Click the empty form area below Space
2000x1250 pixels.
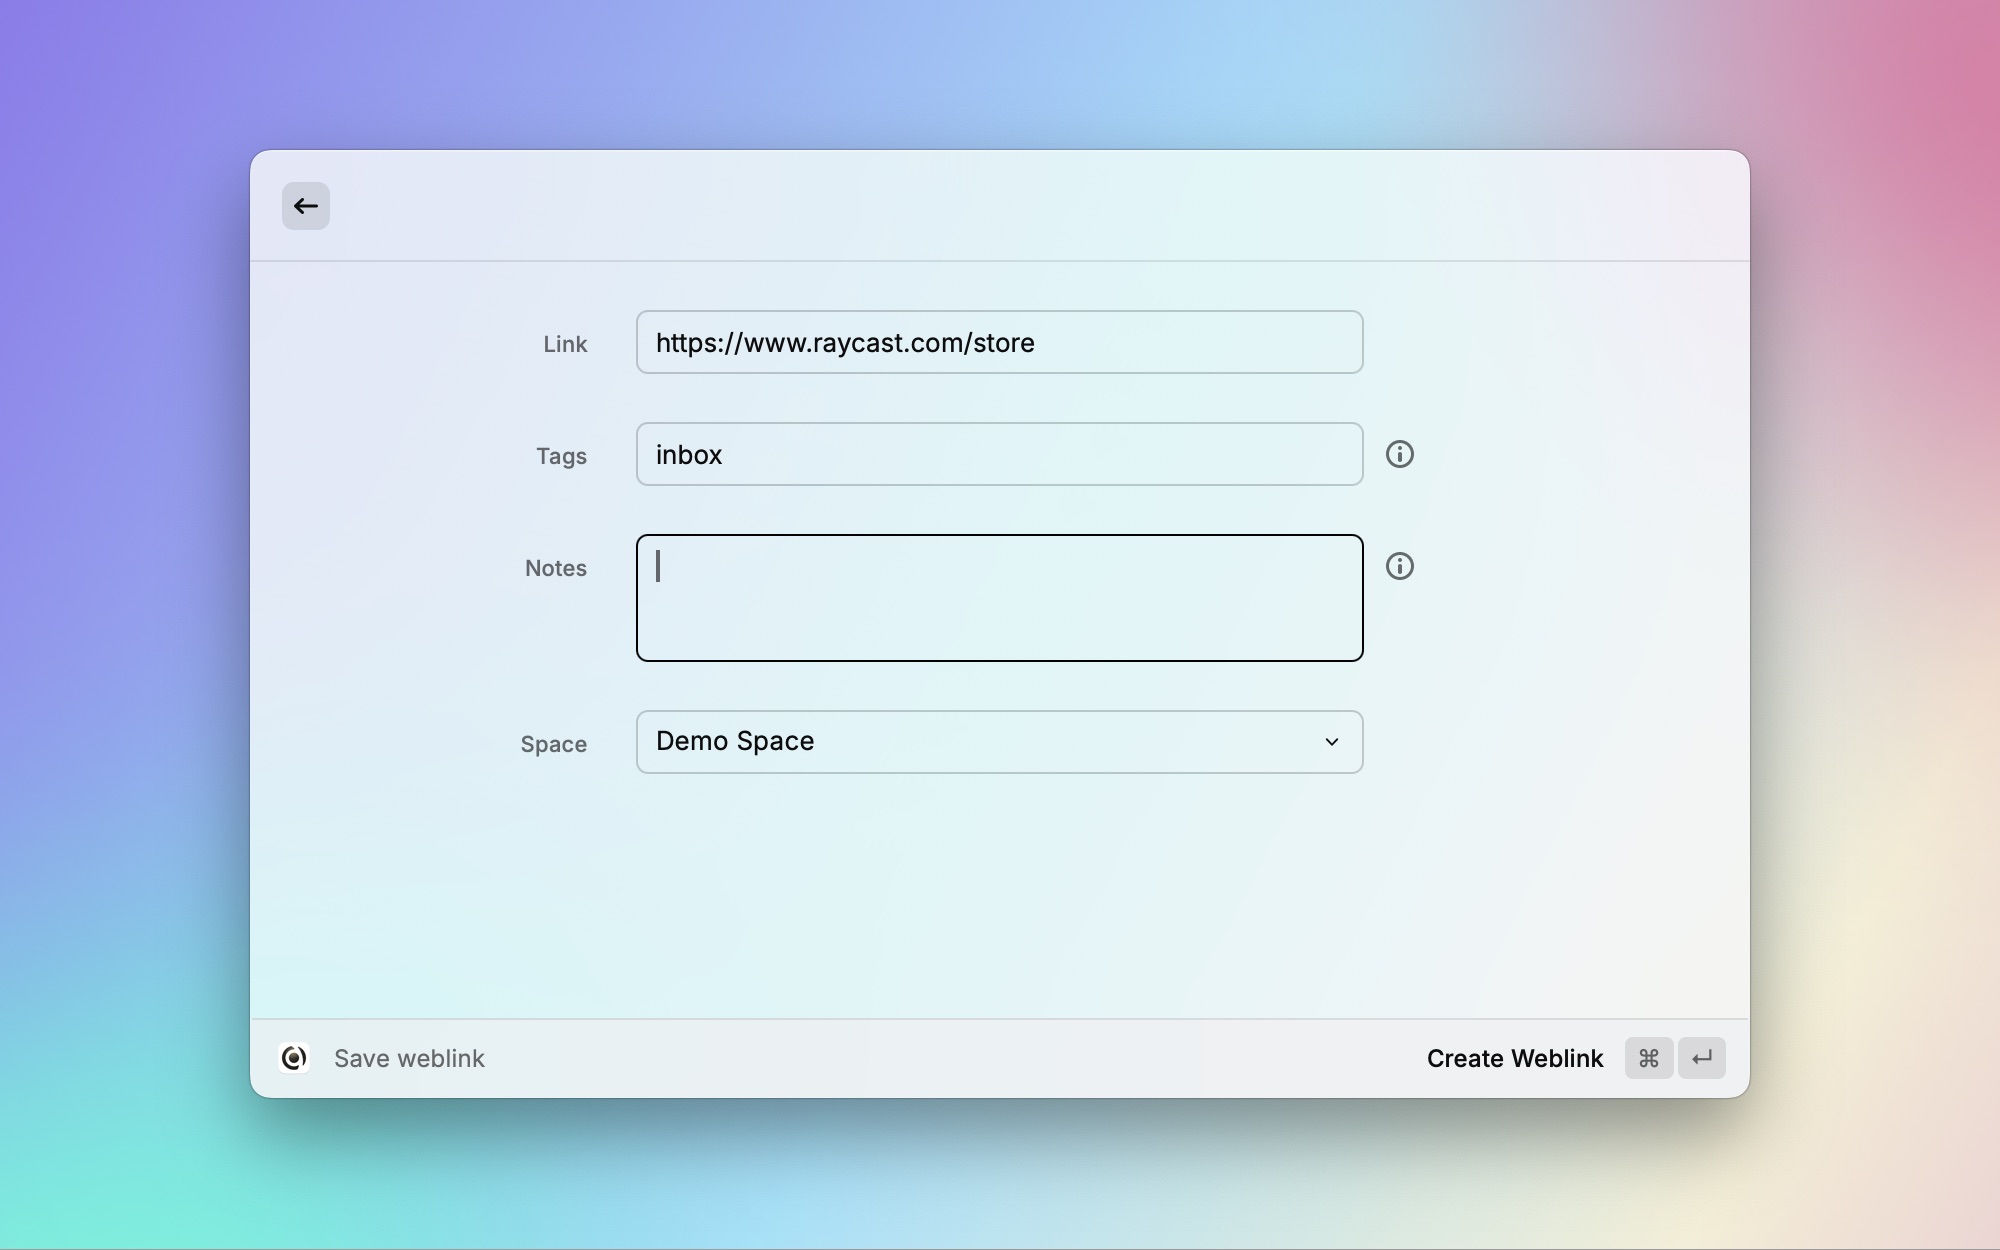[1000, 900]
